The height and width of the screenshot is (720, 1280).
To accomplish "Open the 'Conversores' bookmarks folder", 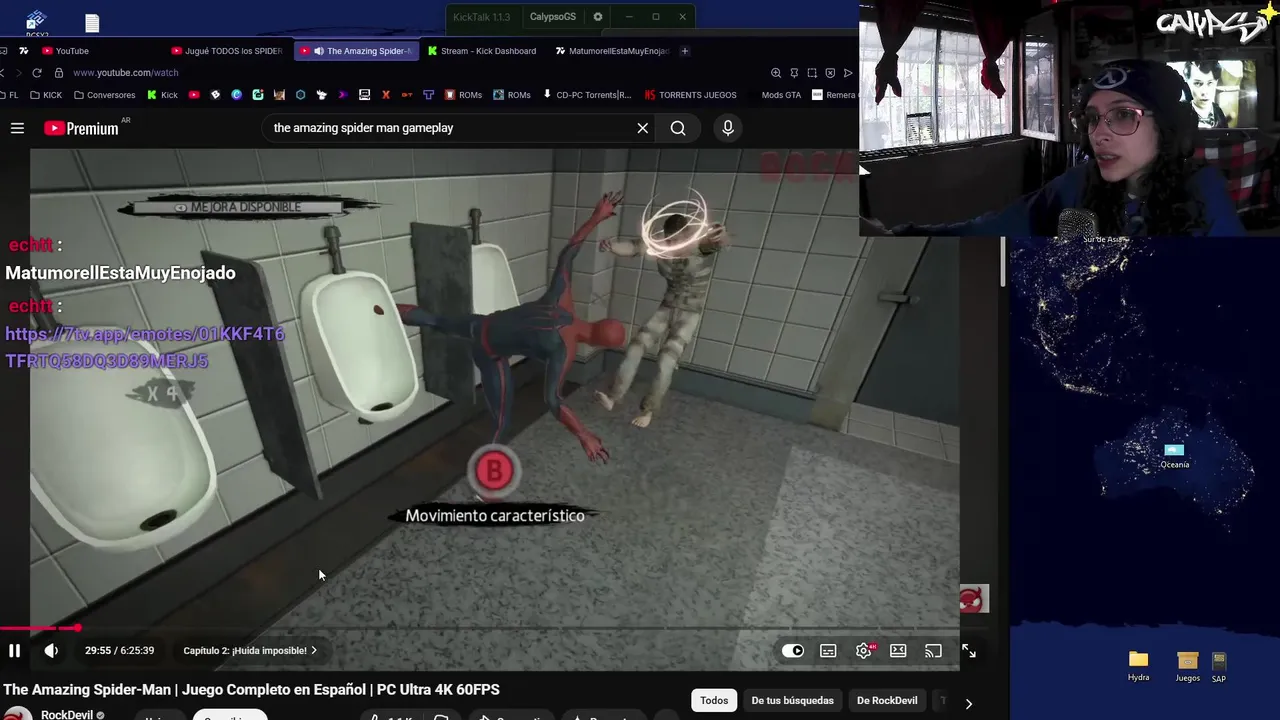I will pyautogui.click(x=105, y=95).
